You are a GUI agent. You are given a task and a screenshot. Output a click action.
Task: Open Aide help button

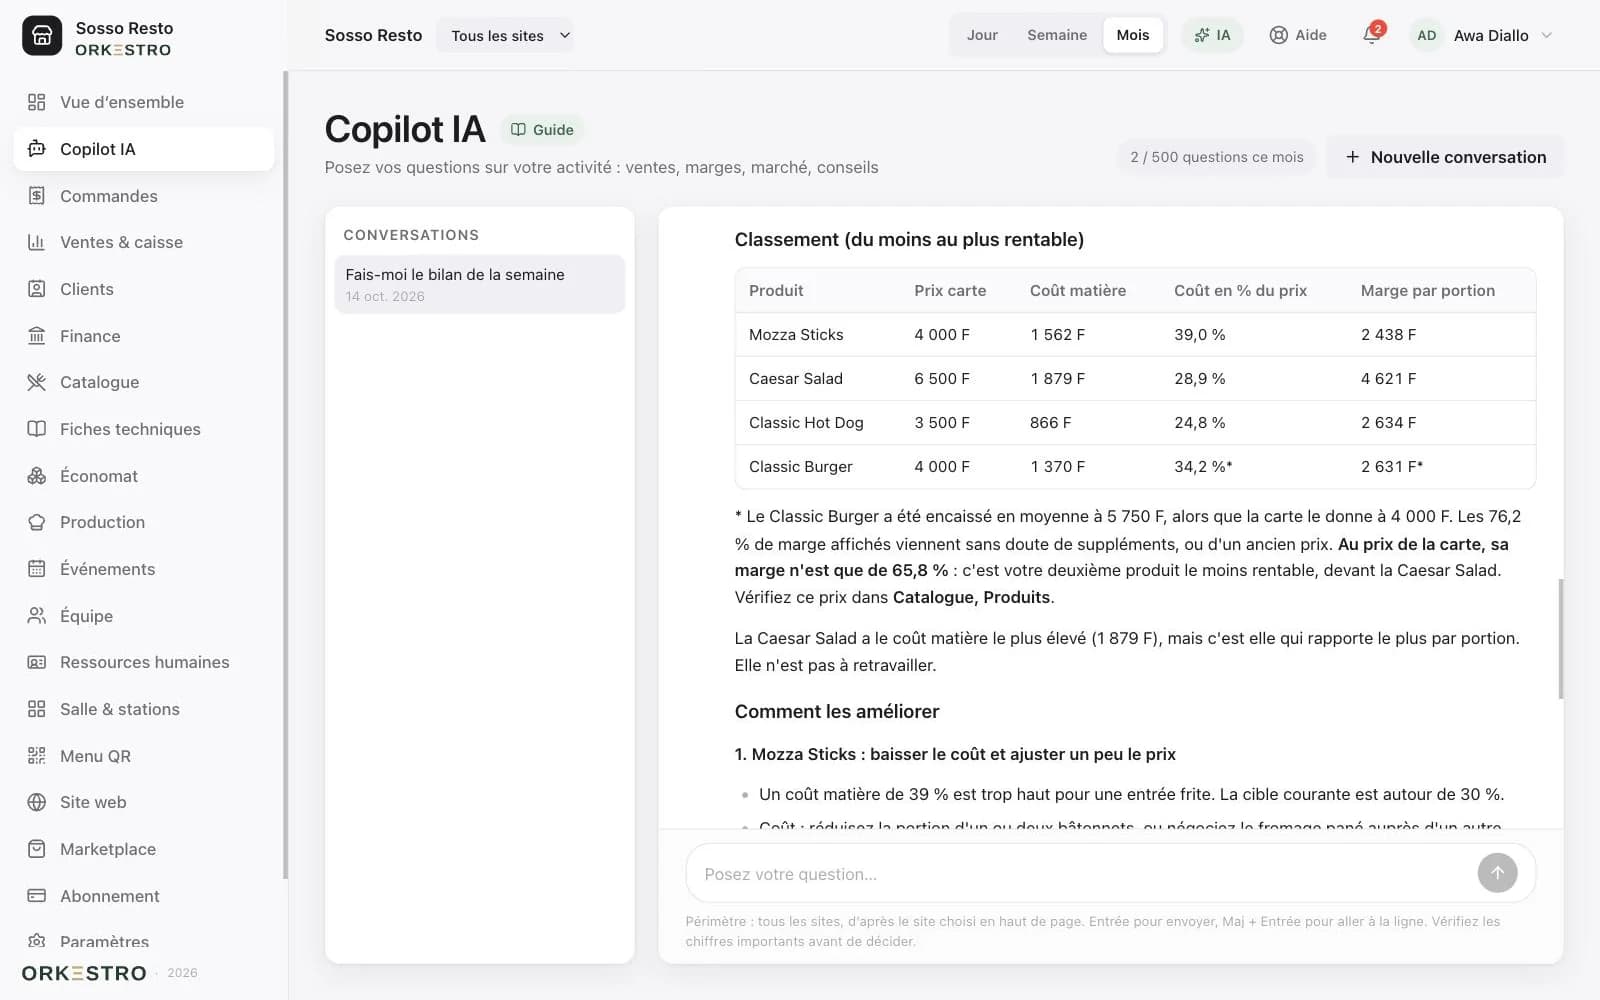[x=1298, y=35]
